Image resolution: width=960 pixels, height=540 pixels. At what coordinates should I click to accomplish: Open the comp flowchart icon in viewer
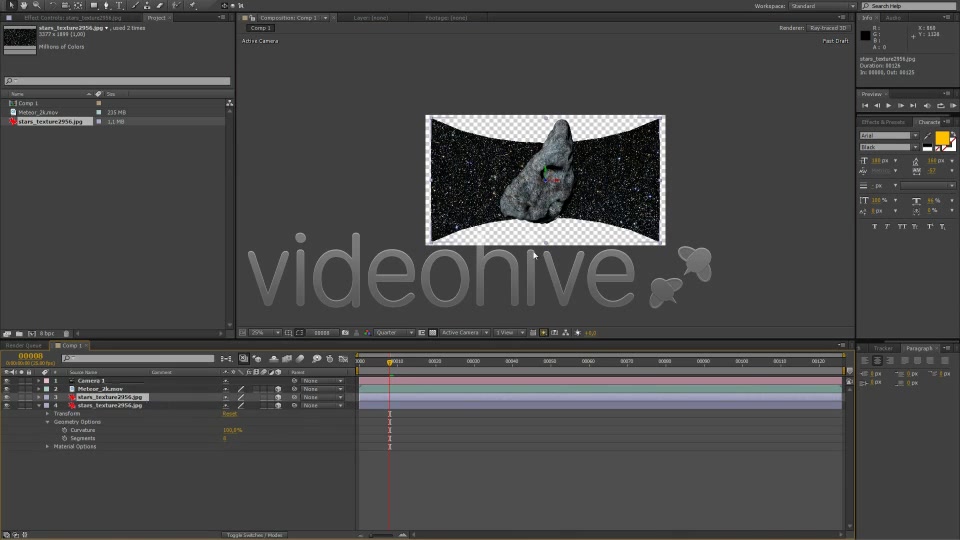coord(566,332)
